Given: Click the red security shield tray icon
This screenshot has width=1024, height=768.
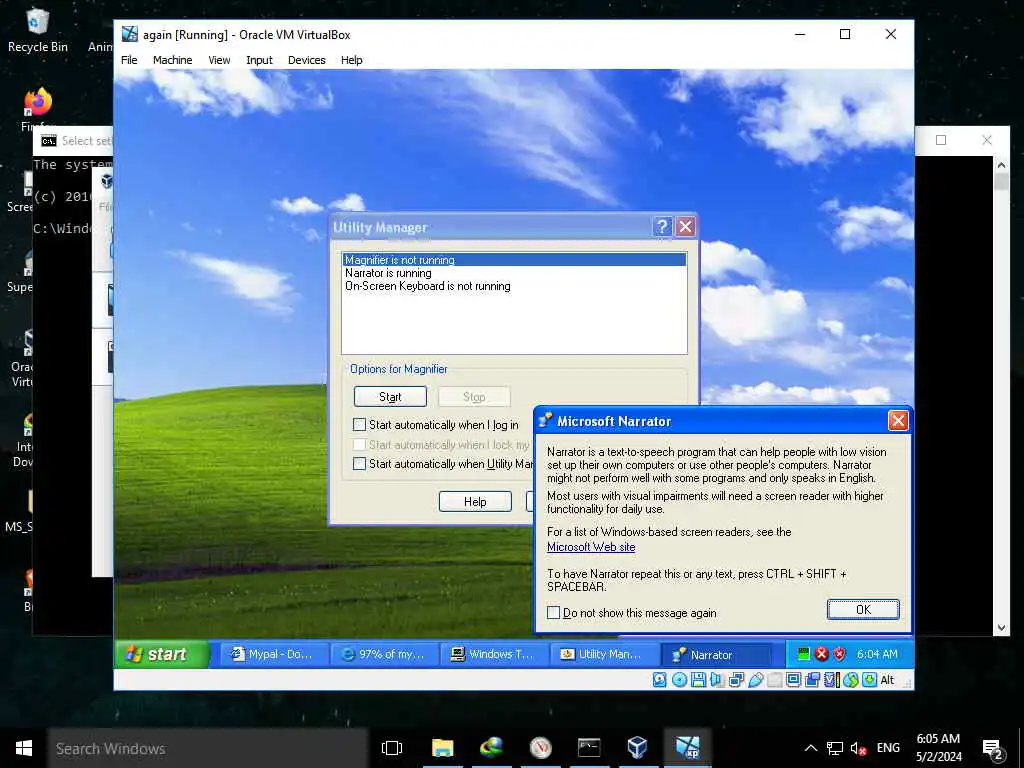Looking at the screenshot, I should coord(840,654).
